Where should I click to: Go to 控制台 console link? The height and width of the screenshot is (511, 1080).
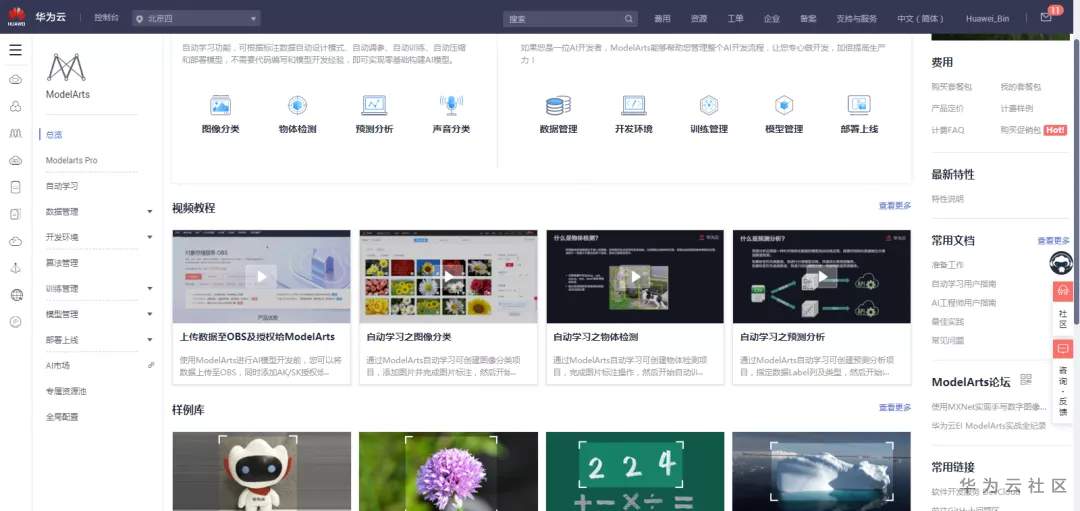click(106, 18)
